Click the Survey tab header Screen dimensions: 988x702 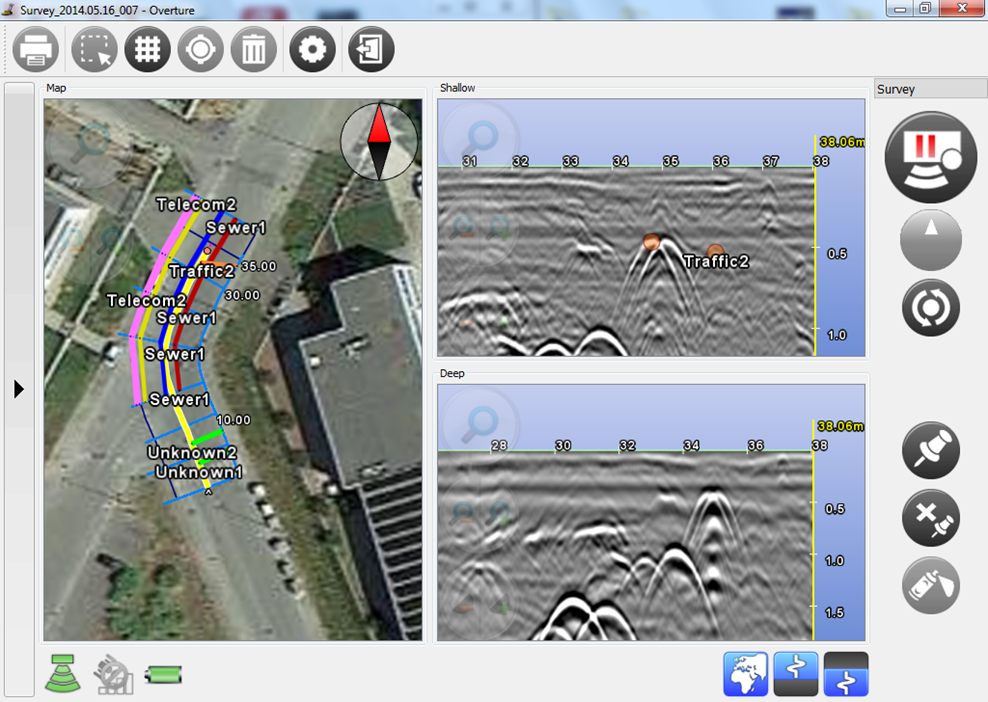pyautogui.click(x=930, y=89)
